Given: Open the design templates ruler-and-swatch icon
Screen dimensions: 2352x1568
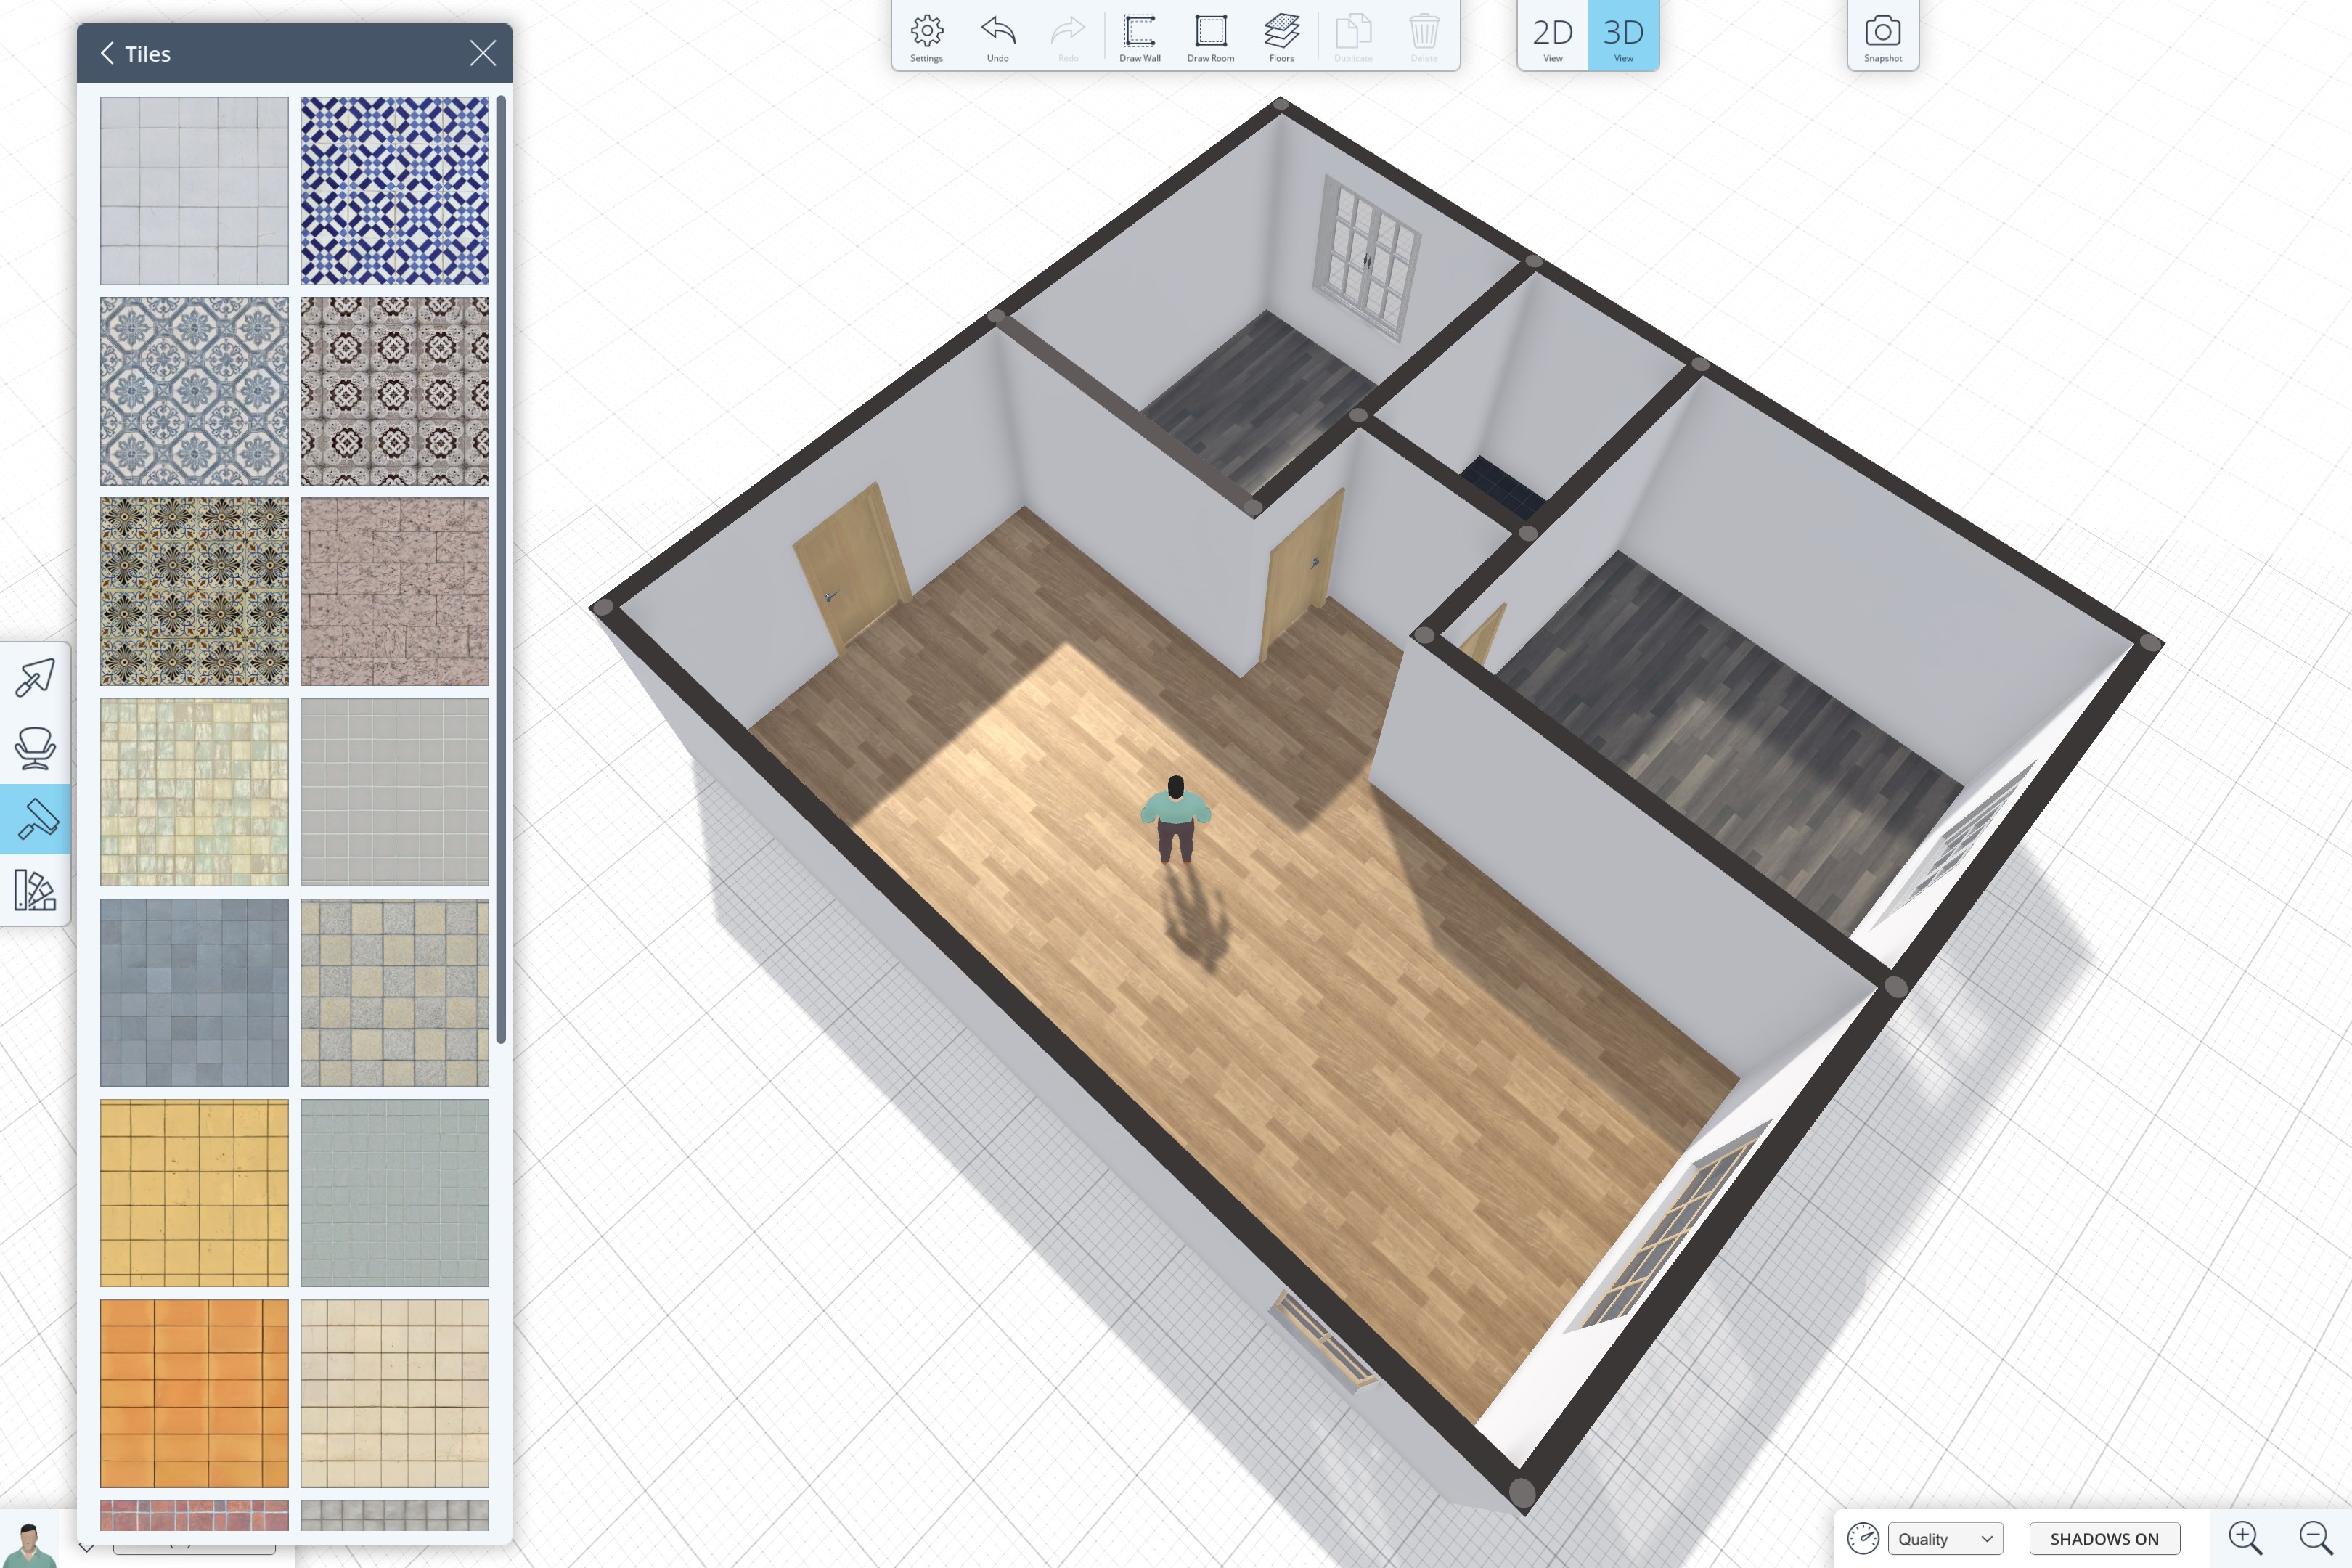Looking at the screenshot, I should tap(35, 890).
